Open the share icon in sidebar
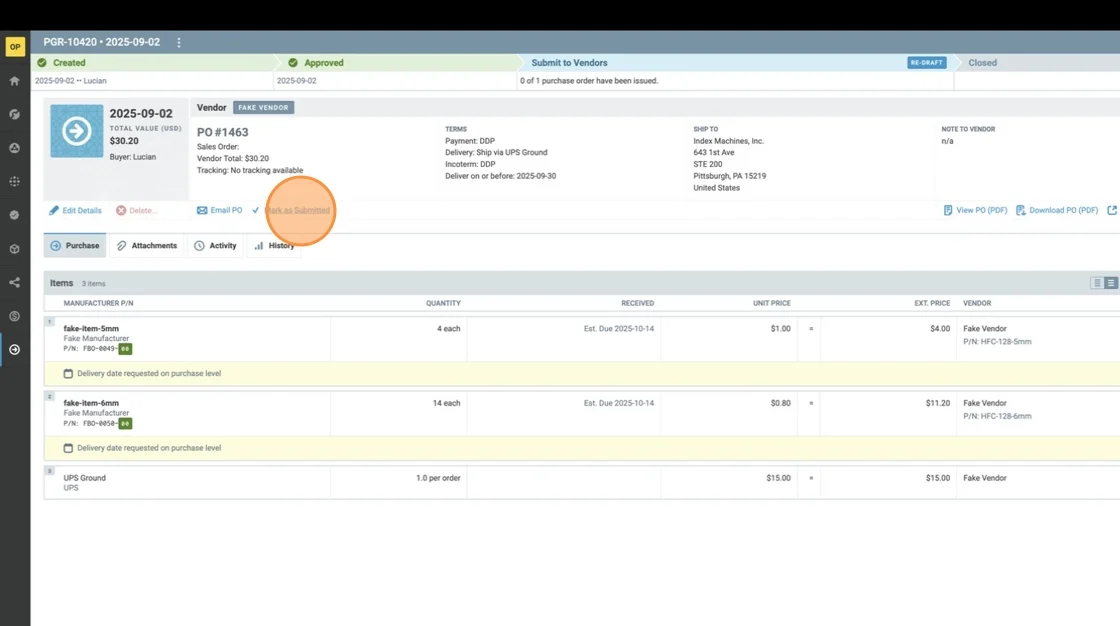This screenshot has height=626, width=1120. [x=15, y=283]
